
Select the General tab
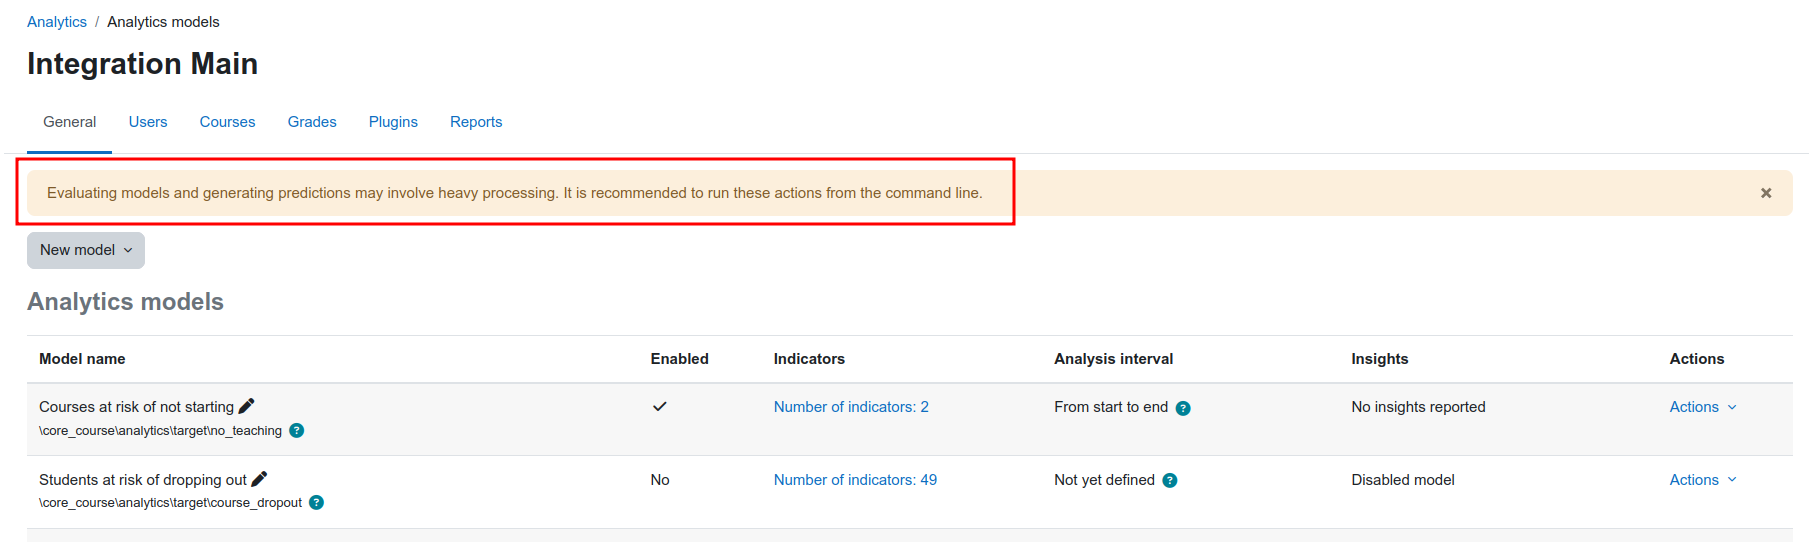pos(69,122)
